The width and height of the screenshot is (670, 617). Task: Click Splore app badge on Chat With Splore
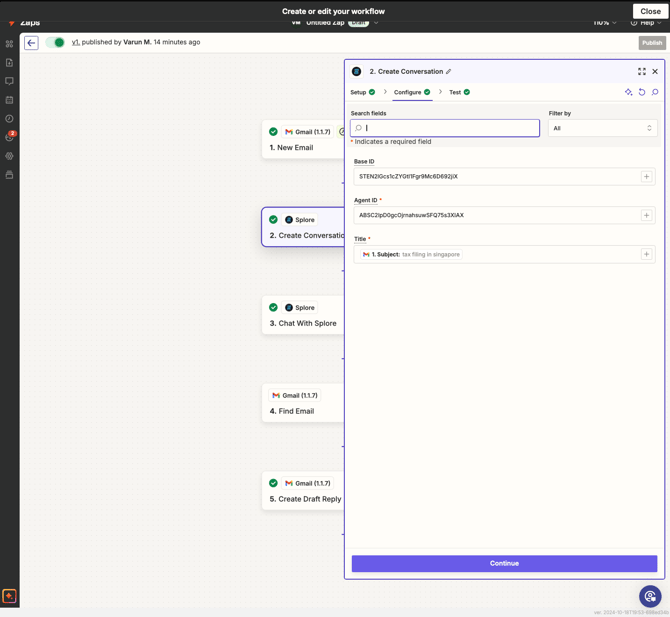(300, 308)
